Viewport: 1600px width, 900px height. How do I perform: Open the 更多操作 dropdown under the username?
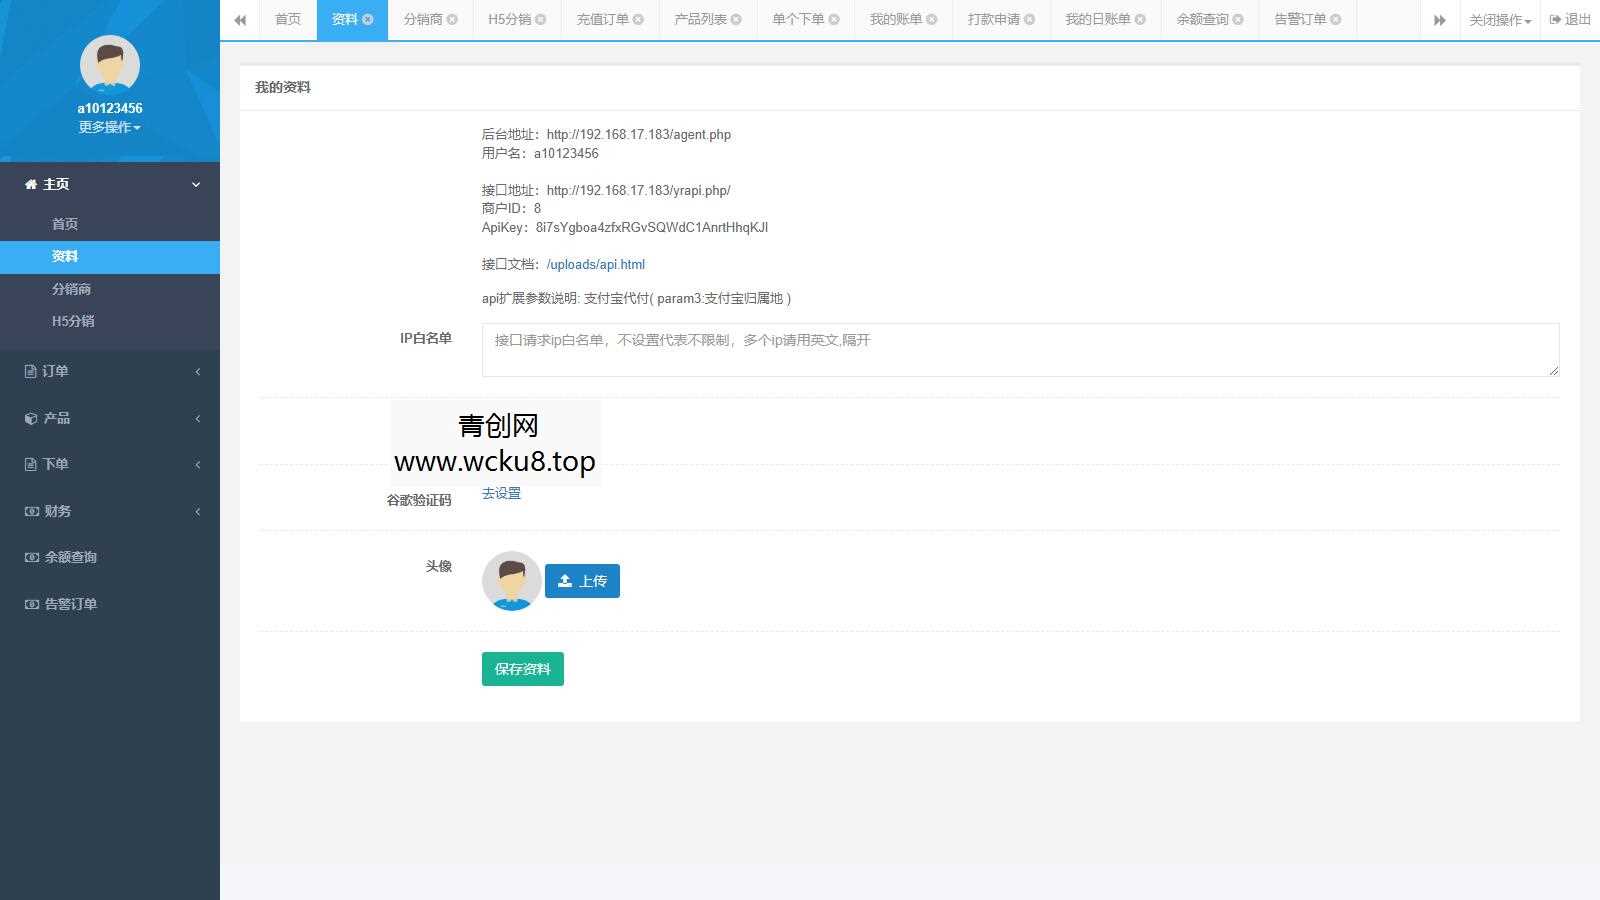click(x=109, y=127)
